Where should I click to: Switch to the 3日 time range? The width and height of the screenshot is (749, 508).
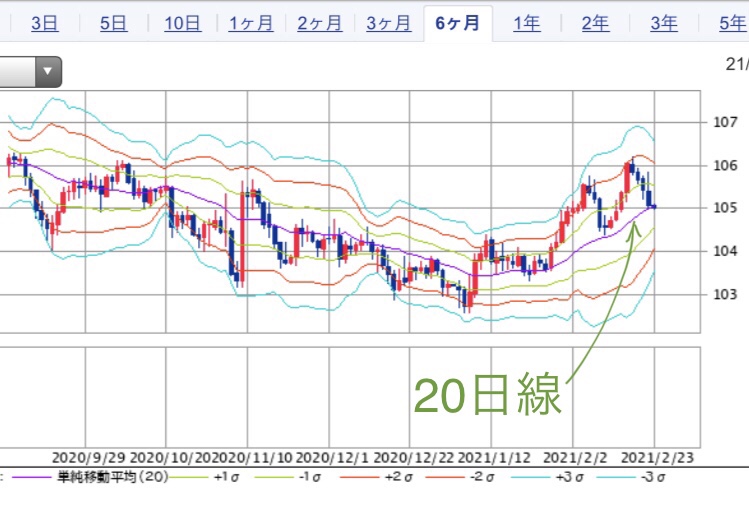click(x=44, y=24)
